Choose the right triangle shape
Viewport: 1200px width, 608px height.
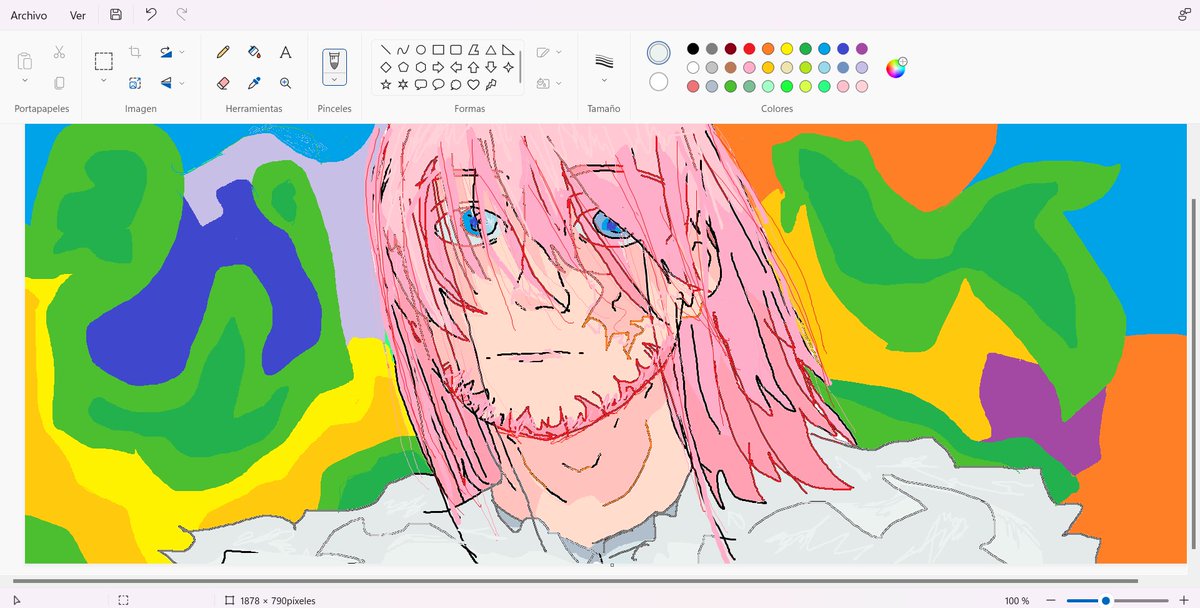click(508, 49)
